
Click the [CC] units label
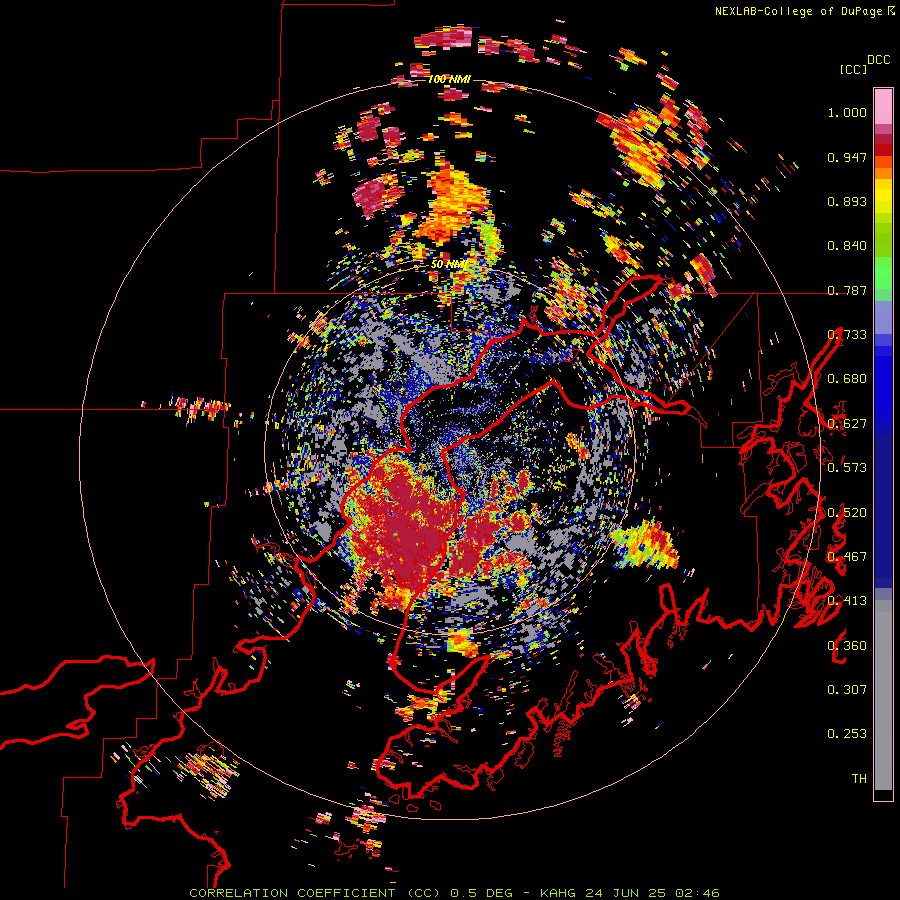pyautogui.click(x=854, y=69)
